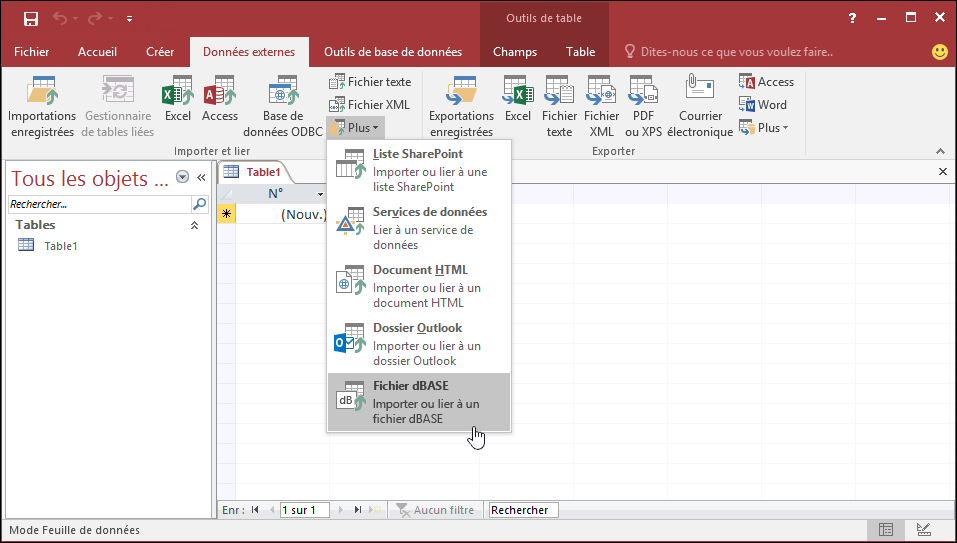Import from Excel in Importer et lier
This screenshot has width=957, height=543.
click(178, 99)
